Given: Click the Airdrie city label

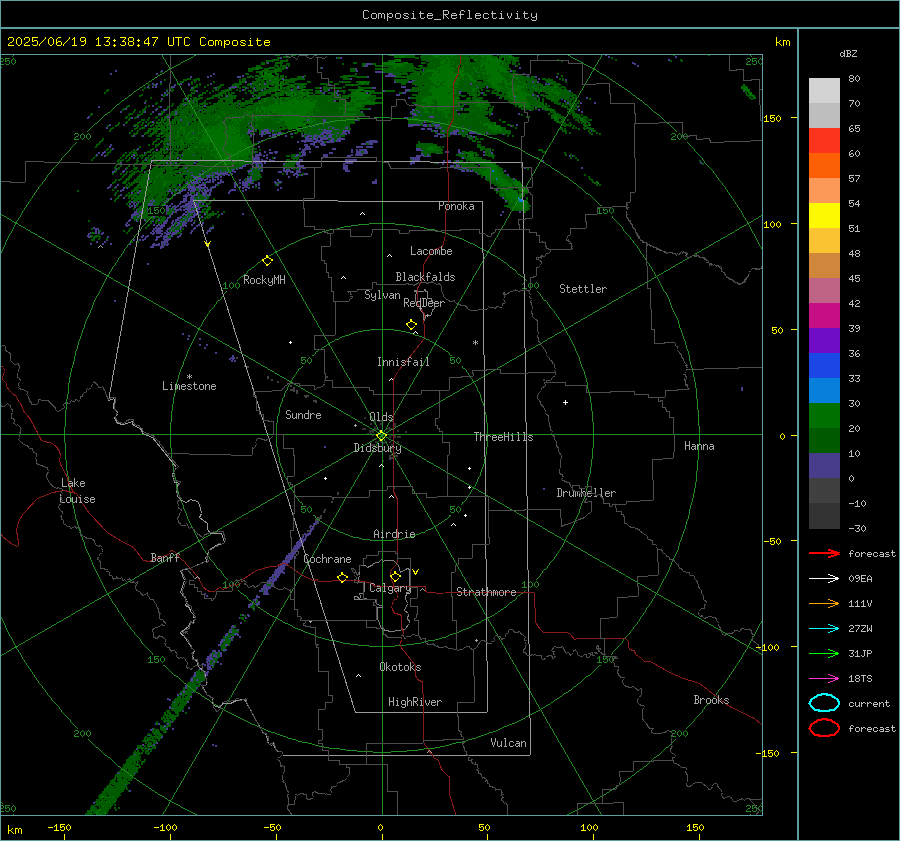Looking at the screenshot, I should [x=394, y=534].
